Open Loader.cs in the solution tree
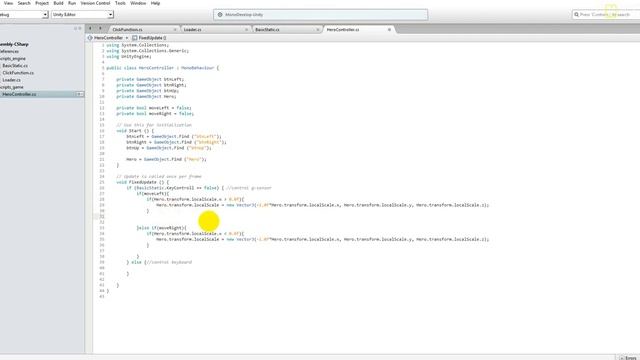The width and height of the screenshot is (640, 360). pyautogui.click(x=11, y=80)
